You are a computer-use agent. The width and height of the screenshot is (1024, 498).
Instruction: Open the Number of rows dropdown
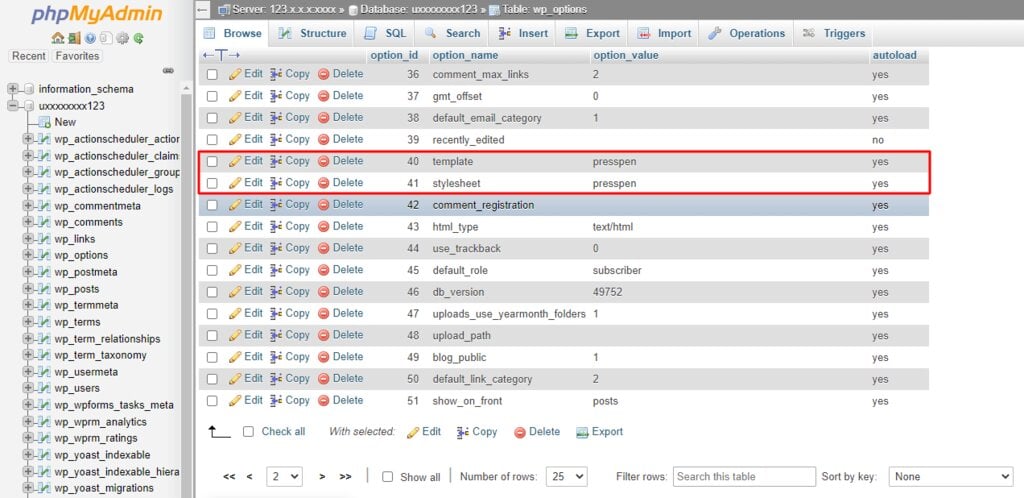coord(567,477)
